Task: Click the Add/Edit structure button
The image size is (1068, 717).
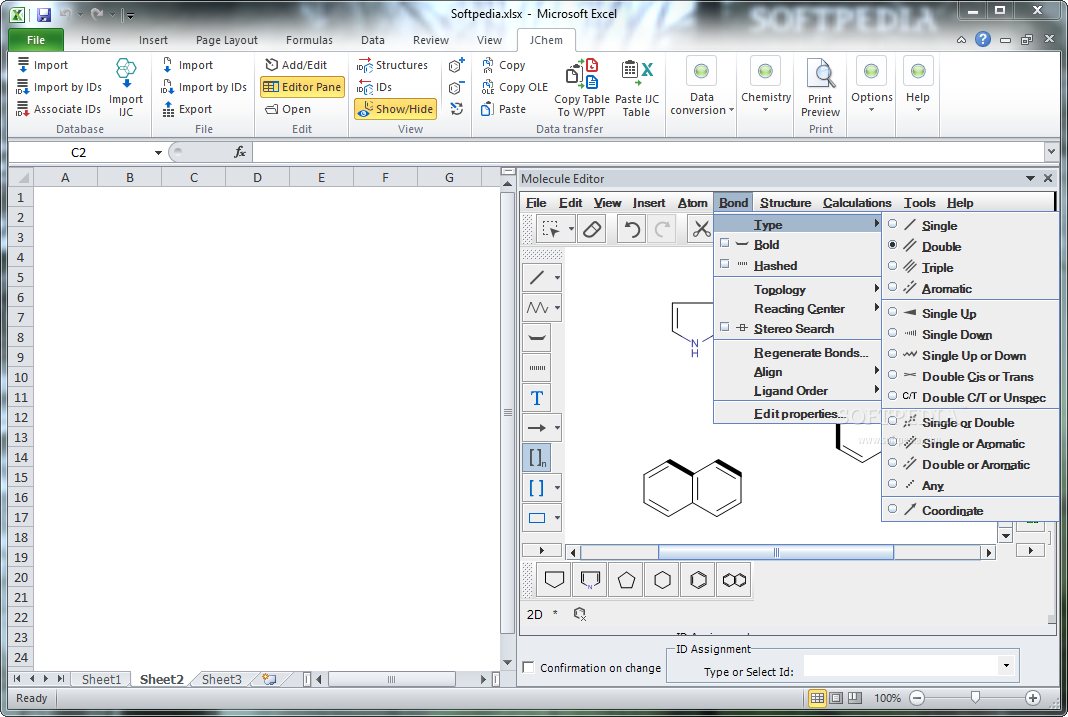Action: 296,65
